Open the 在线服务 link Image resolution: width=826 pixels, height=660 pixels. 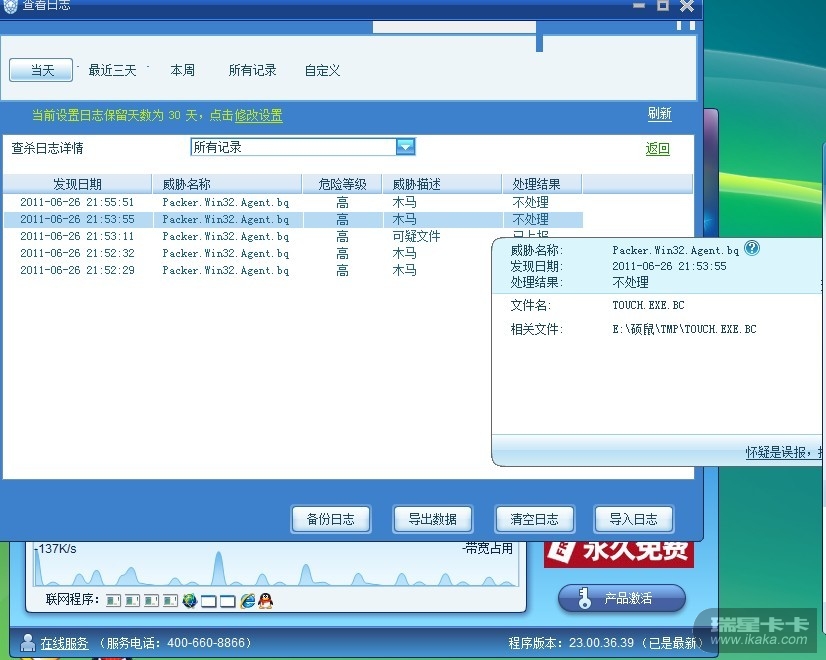coord(64,643)
